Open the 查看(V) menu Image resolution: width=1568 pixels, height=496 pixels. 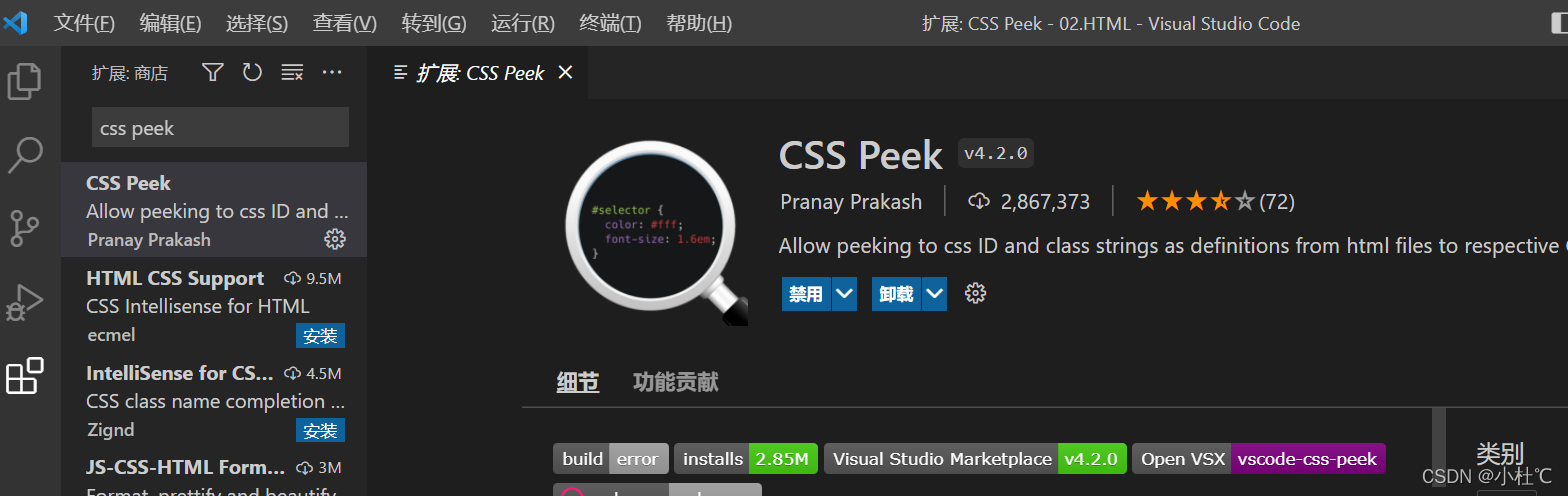click(345, 23)
